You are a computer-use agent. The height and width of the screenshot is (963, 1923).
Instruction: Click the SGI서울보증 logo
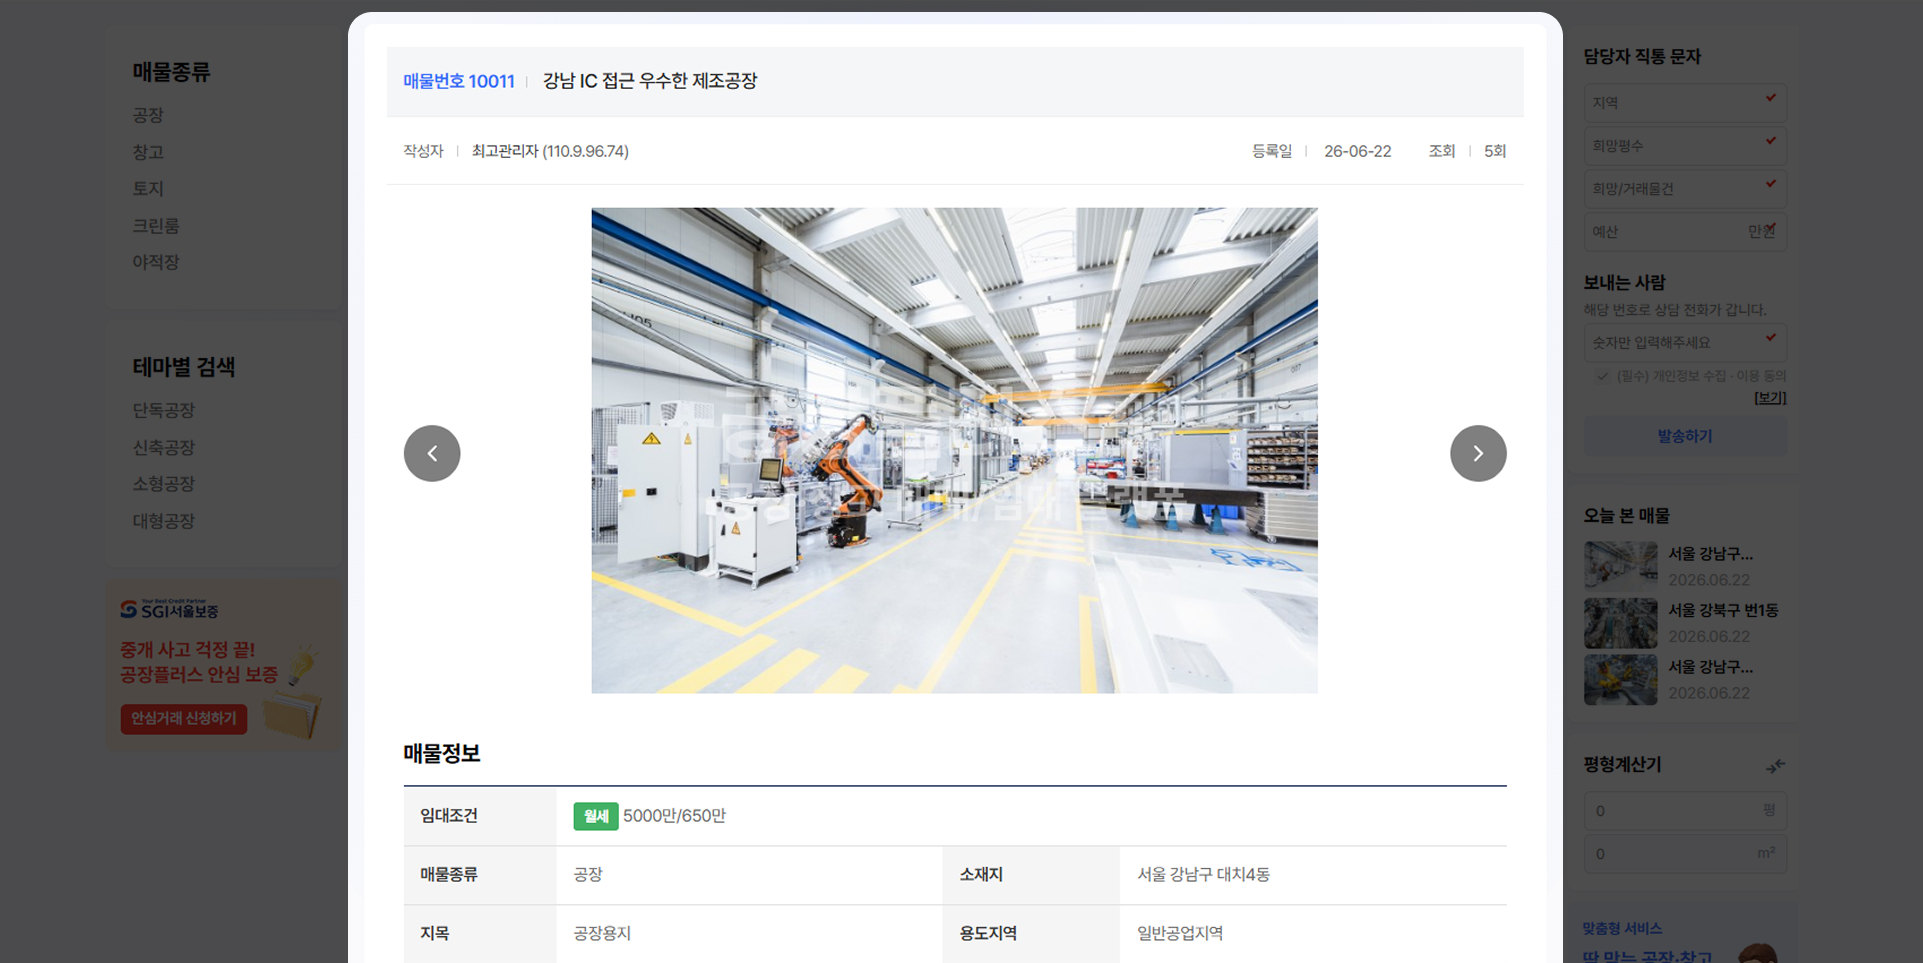click(169, 609)
